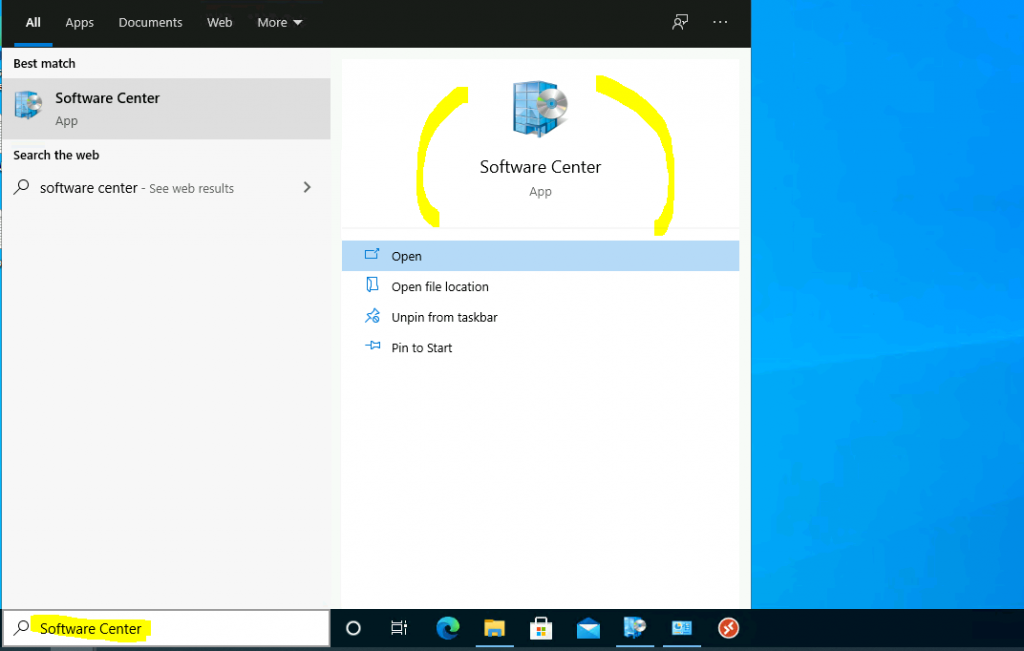Screen dimensions: 1024x651
Task: Click pinned Software Center taskbar icon
Action: [x=634, y=627]
